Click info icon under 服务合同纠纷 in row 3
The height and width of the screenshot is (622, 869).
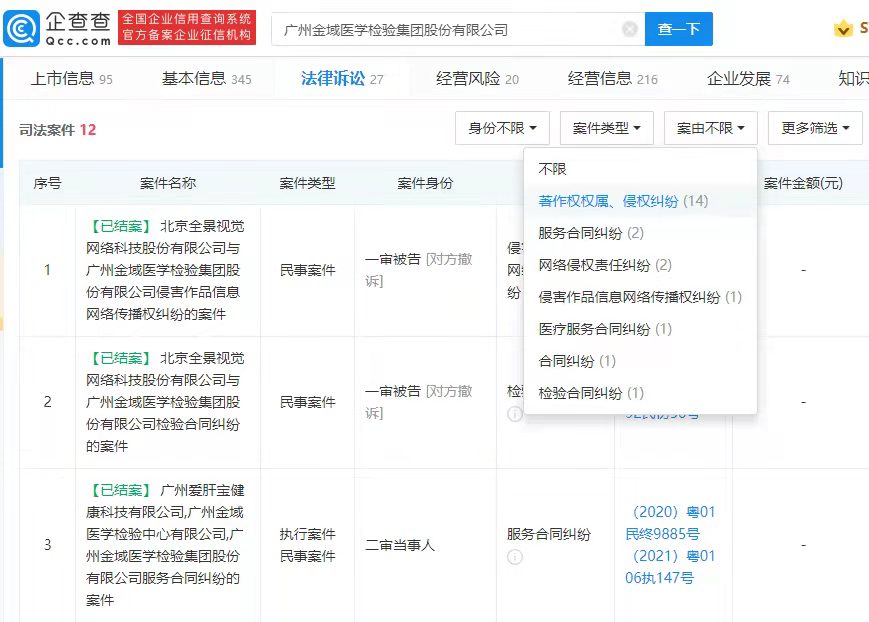[515, 557]
